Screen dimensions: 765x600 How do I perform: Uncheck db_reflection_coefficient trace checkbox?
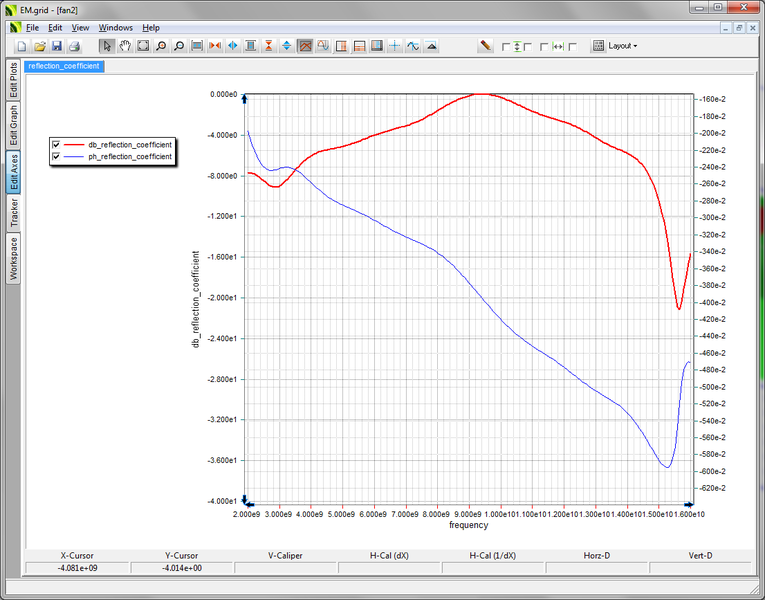click(x=57, y=144)
